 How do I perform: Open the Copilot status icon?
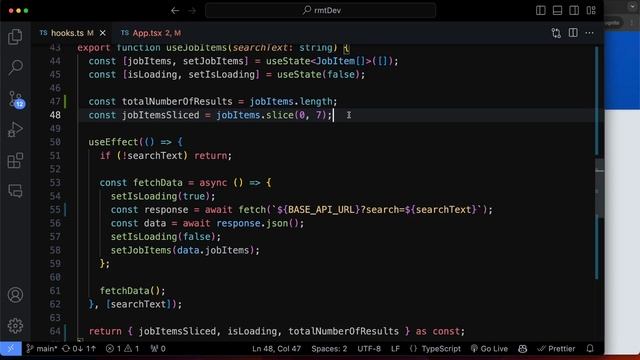coord(522,349)
